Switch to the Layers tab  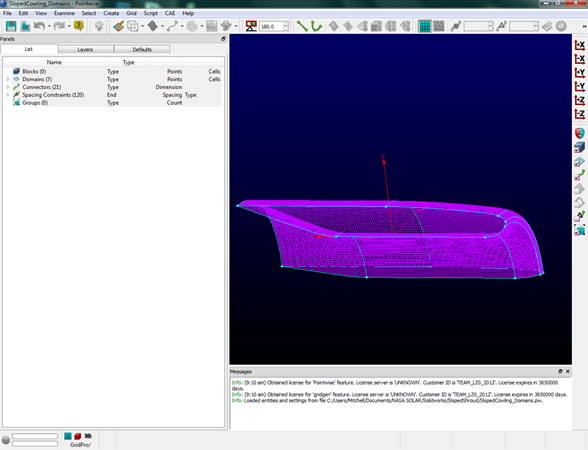tap(85, 50)
